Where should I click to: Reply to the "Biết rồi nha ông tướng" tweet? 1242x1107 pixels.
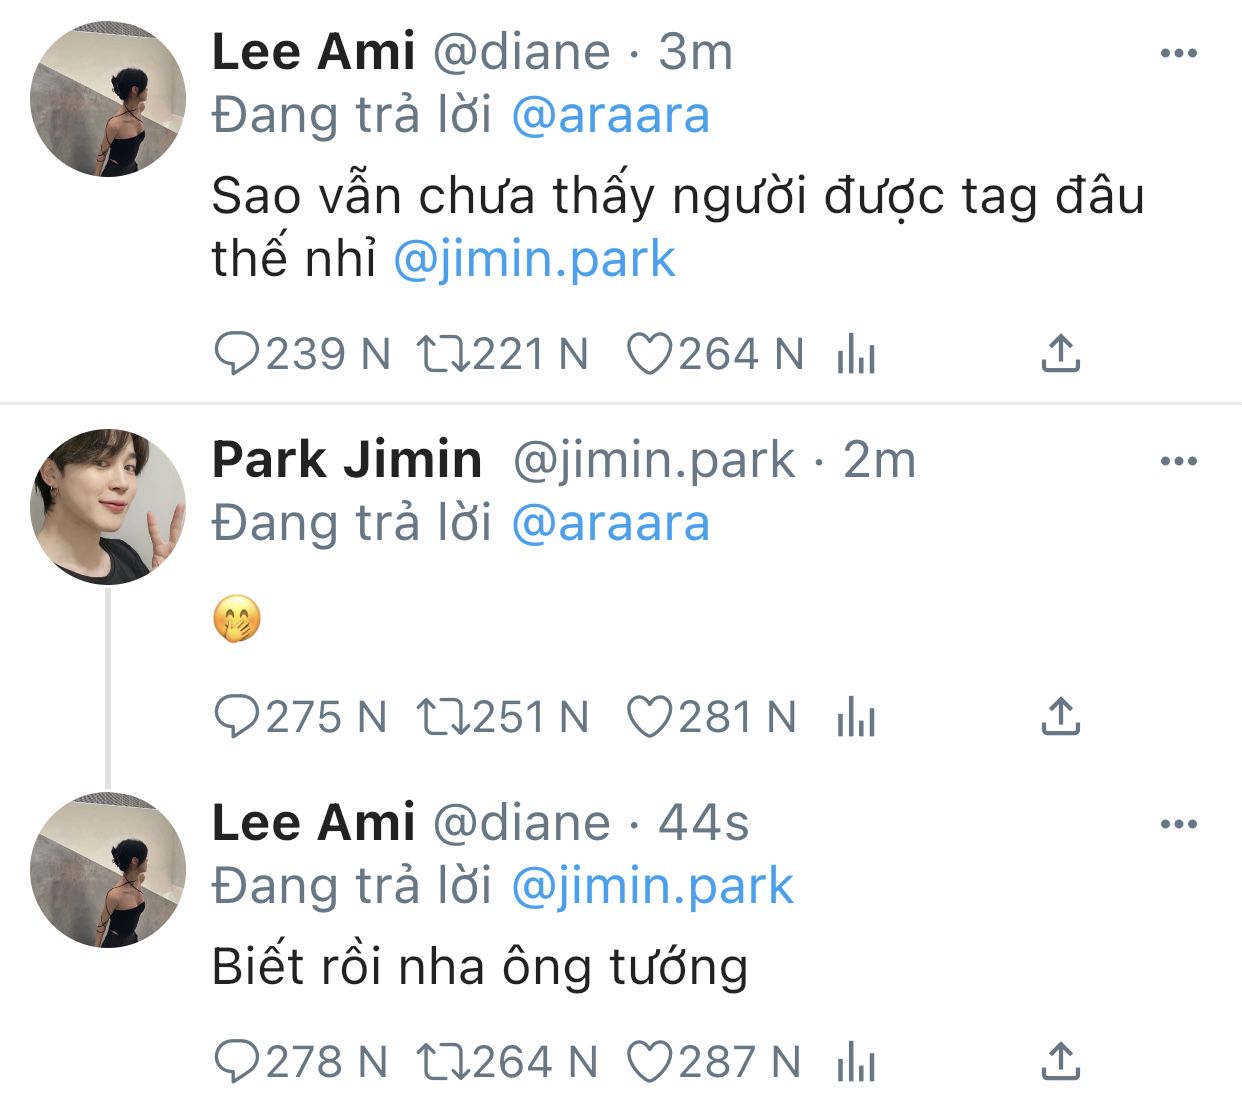[237, 1063]
